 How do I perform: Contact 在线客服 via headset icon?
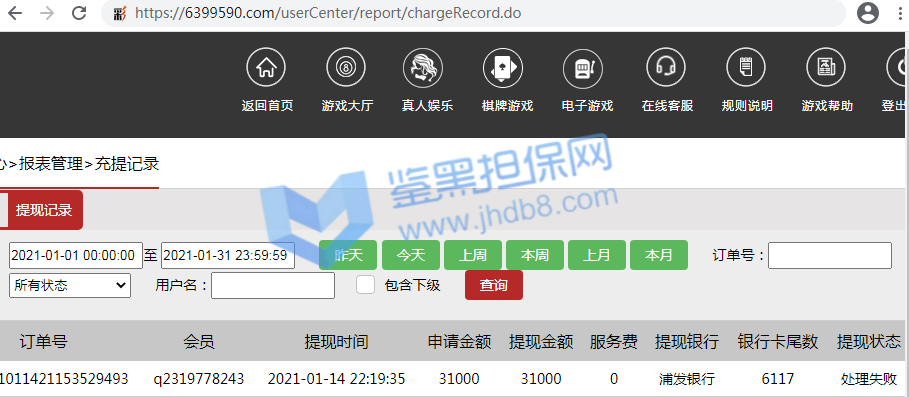(666, 67)
